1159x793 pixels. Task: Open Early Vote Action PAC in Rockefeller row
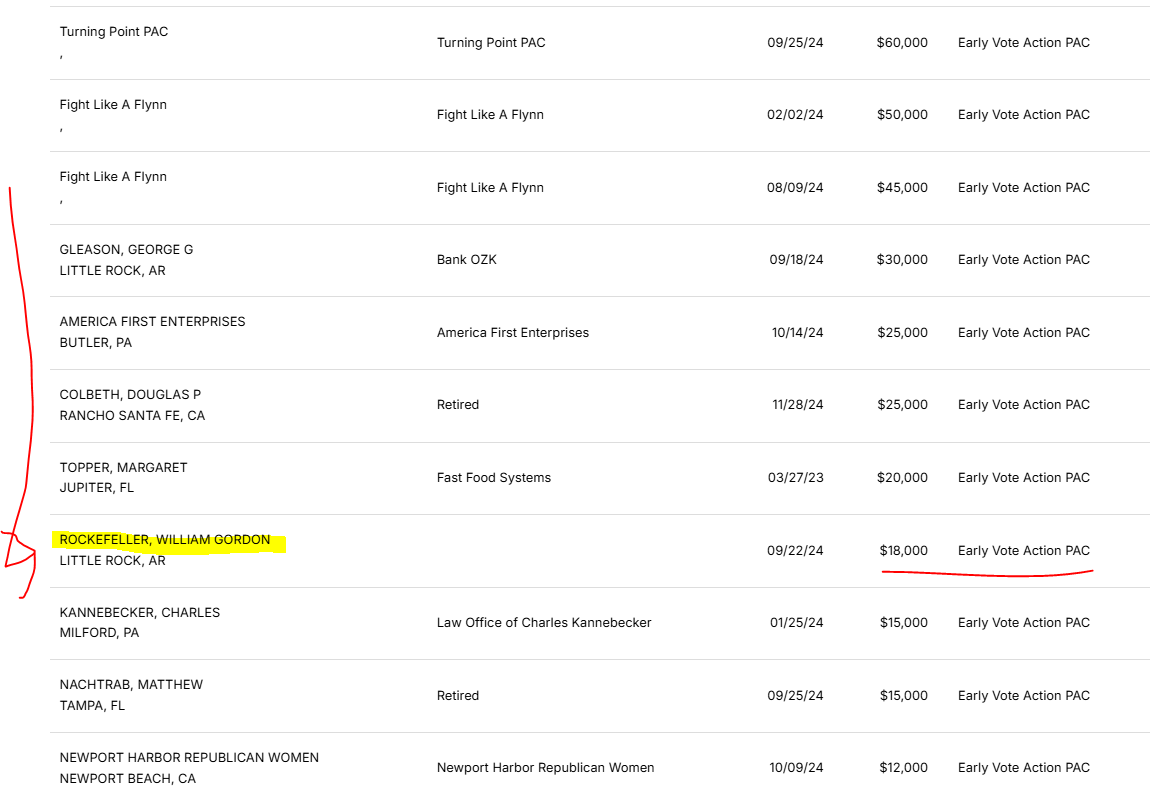pyautogui.click(x=1023, y=551)
